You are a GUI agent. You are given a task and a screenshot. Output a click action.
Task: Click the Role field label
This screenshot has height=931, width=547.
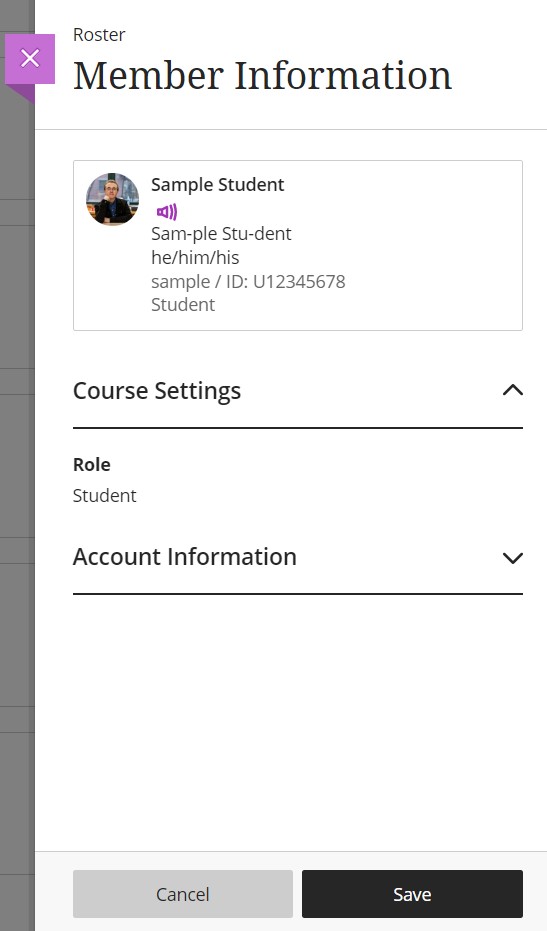91,464
